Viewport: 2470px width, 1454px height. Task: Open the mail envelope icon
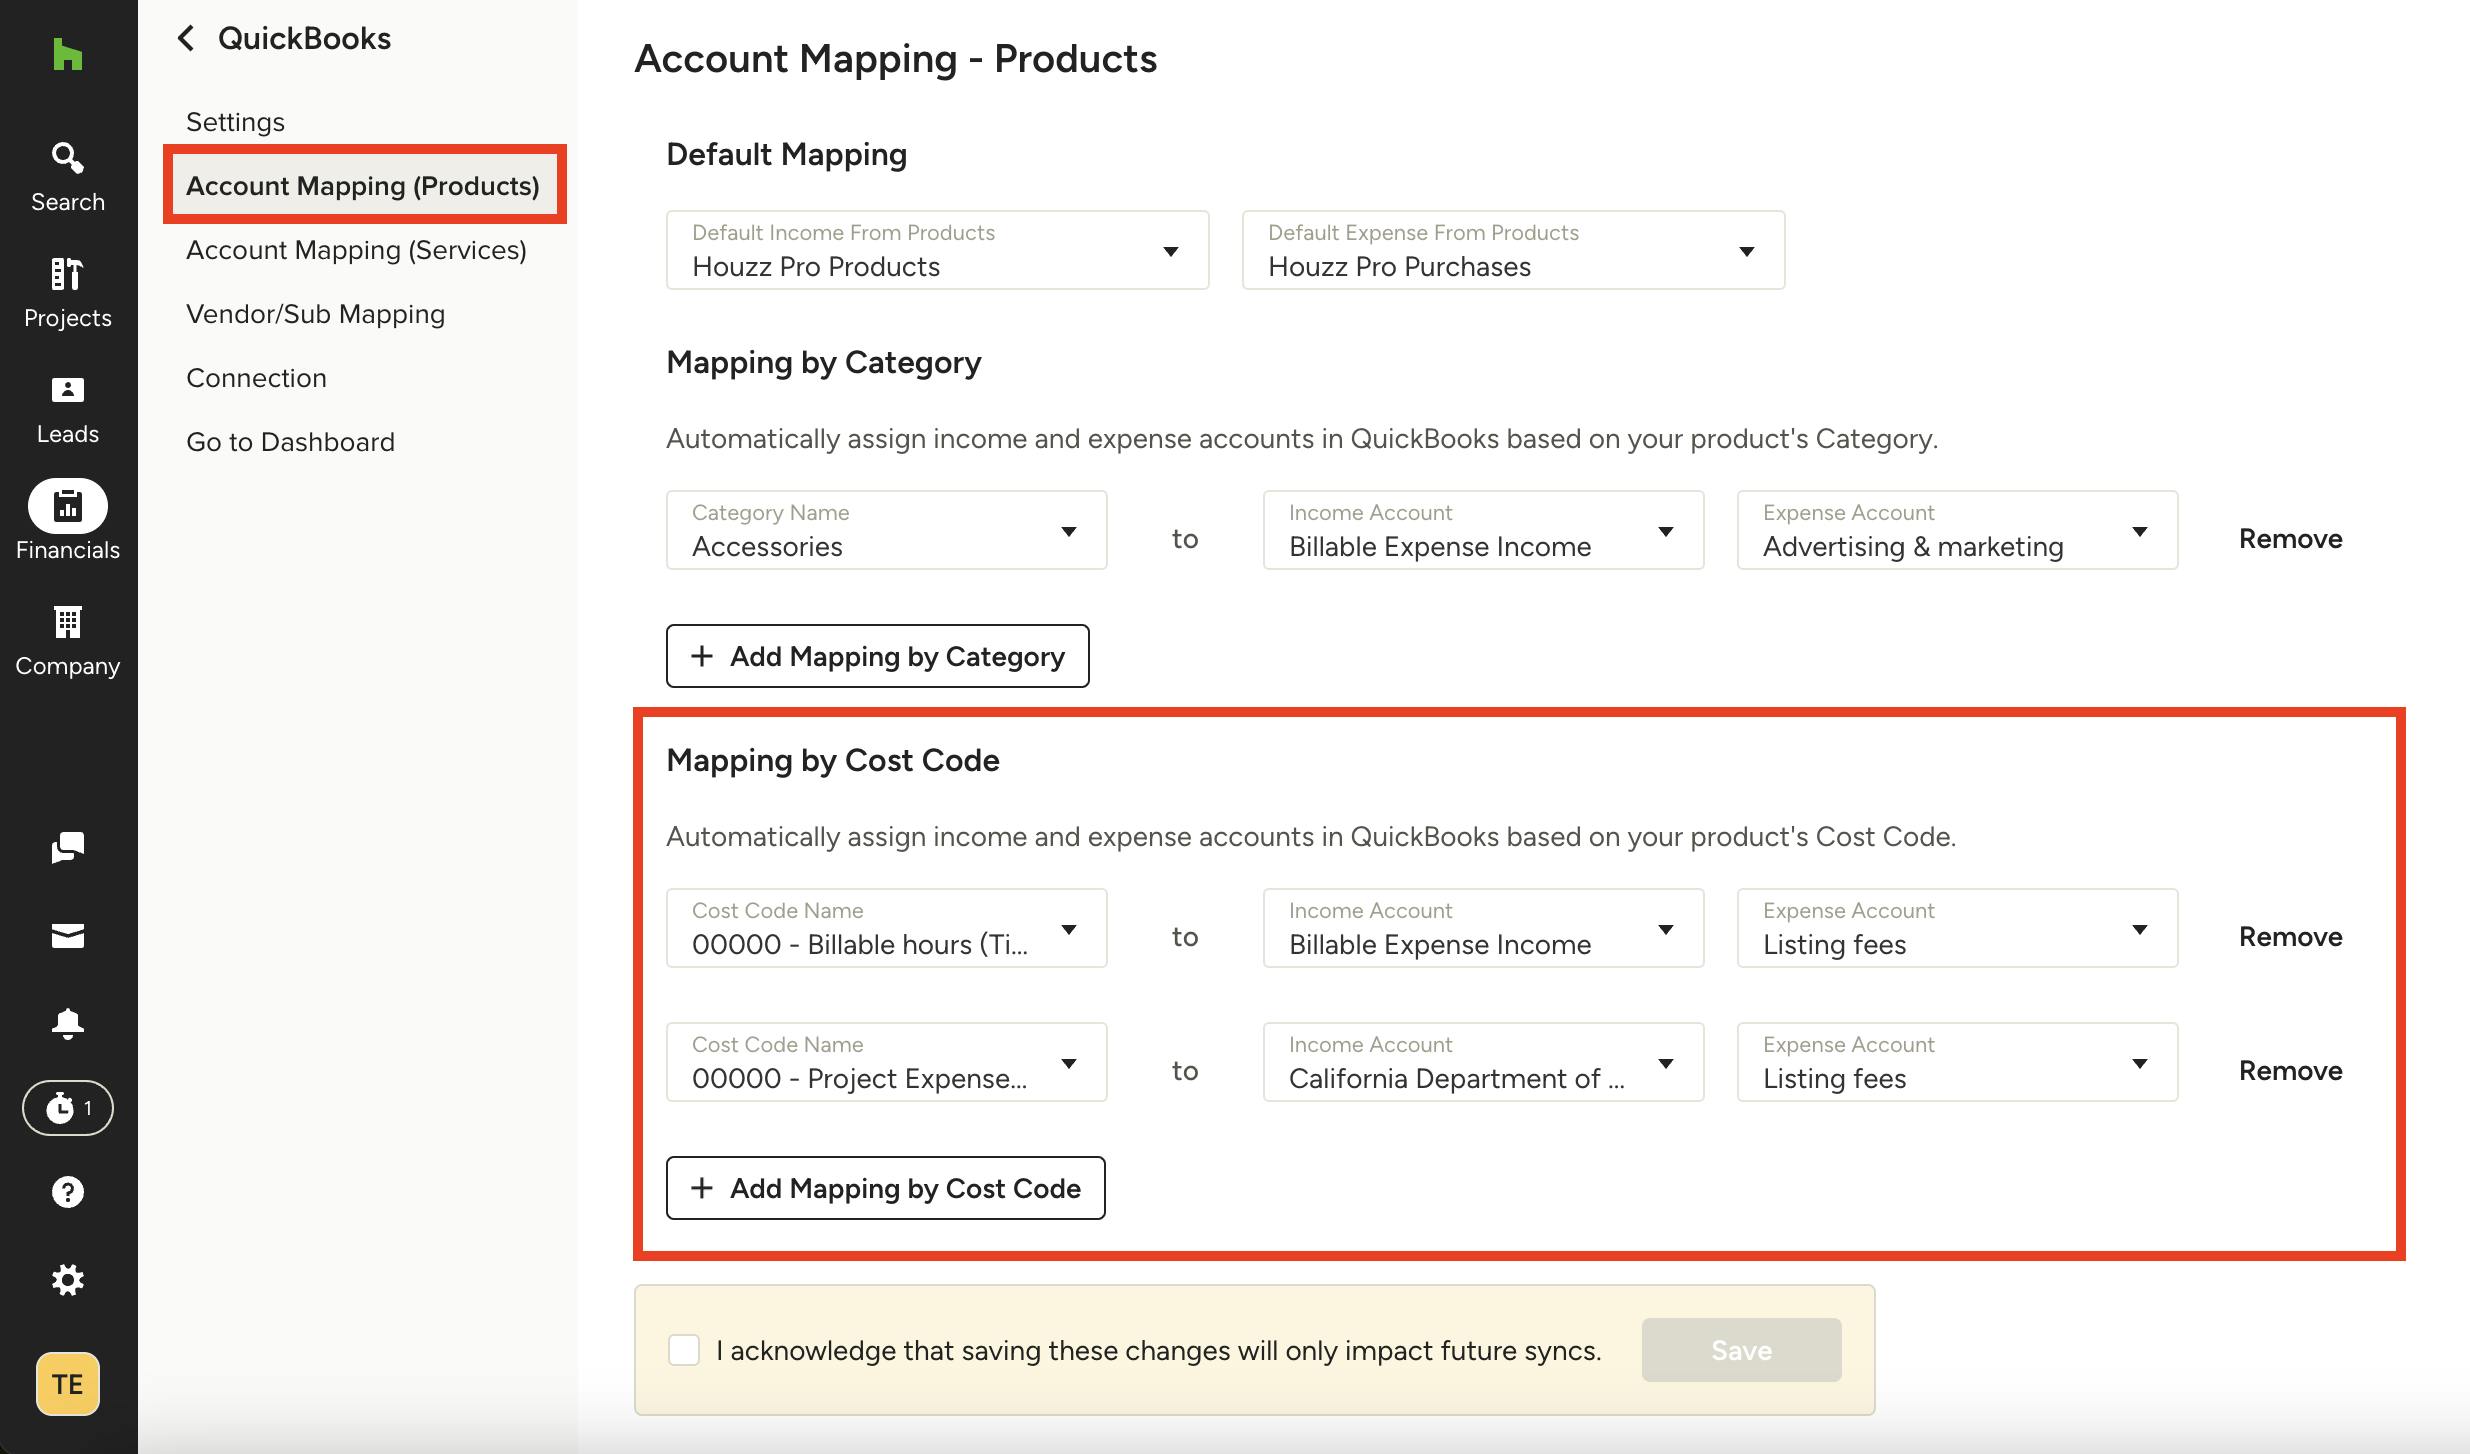click(x=67, y=936)
